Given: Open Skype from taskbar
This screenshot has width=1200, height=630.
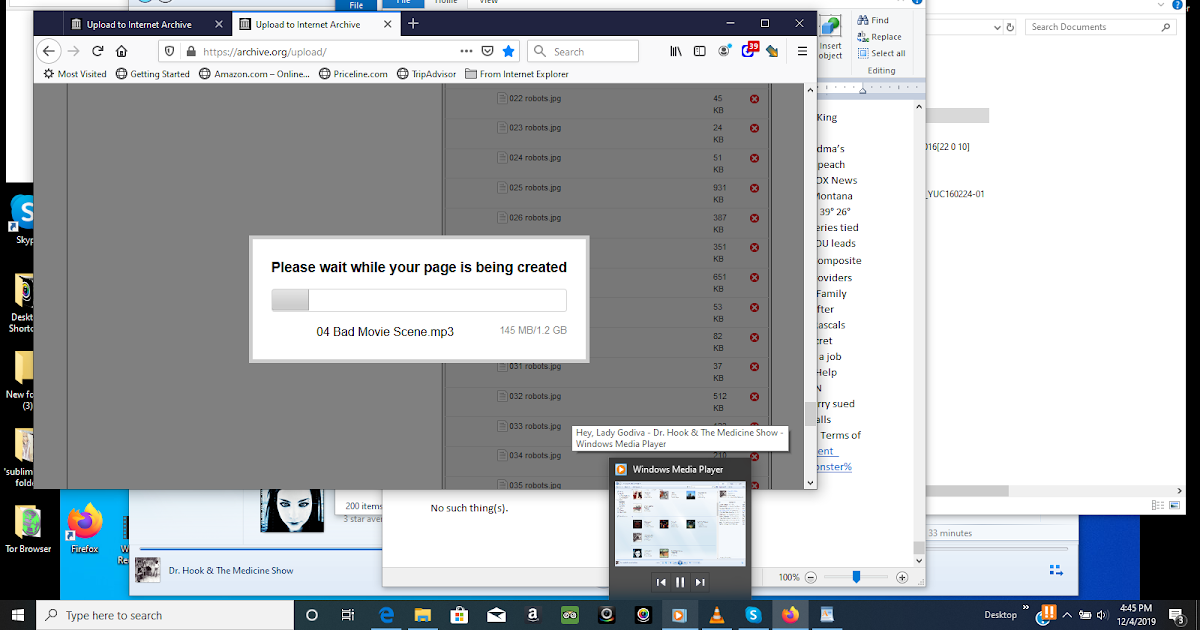Looking at the screenshot, I should (x=754, y=615).
